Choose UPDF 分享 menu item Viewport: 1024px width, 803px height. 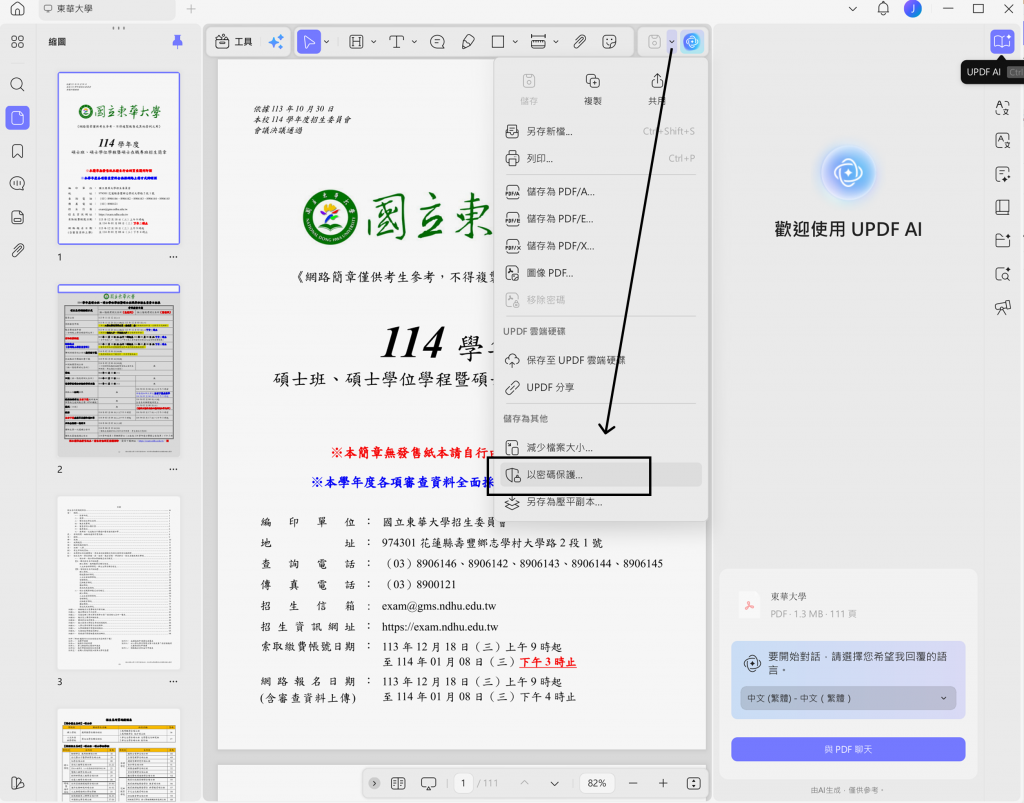[x=600, y=388]
